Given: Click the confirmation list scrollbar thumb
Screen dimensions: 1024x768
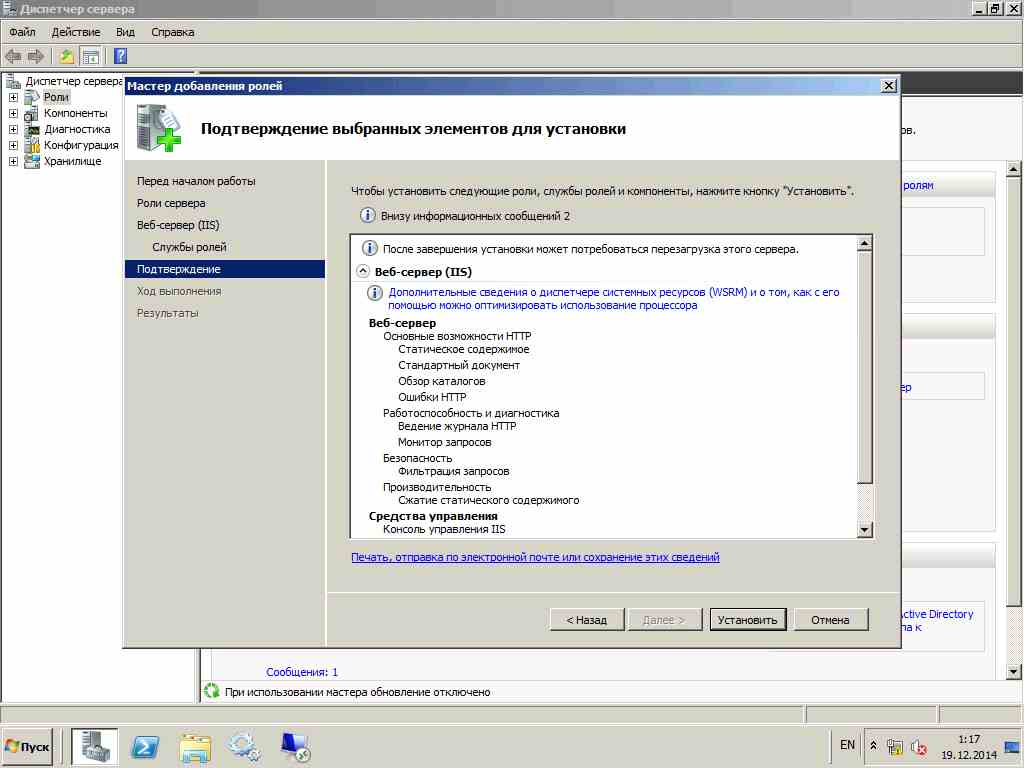Looking at the screenshot, I should click(864, 367).
